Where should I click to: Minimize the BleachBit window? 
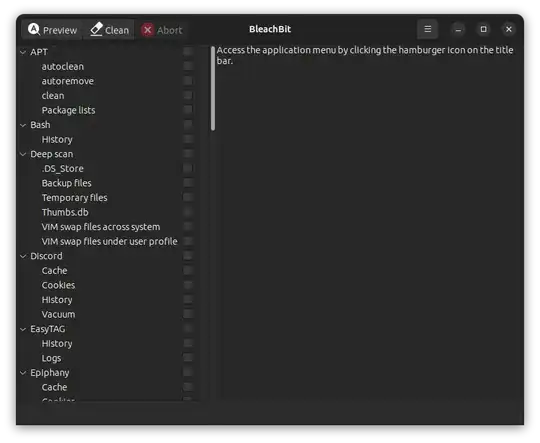[458, 30]
